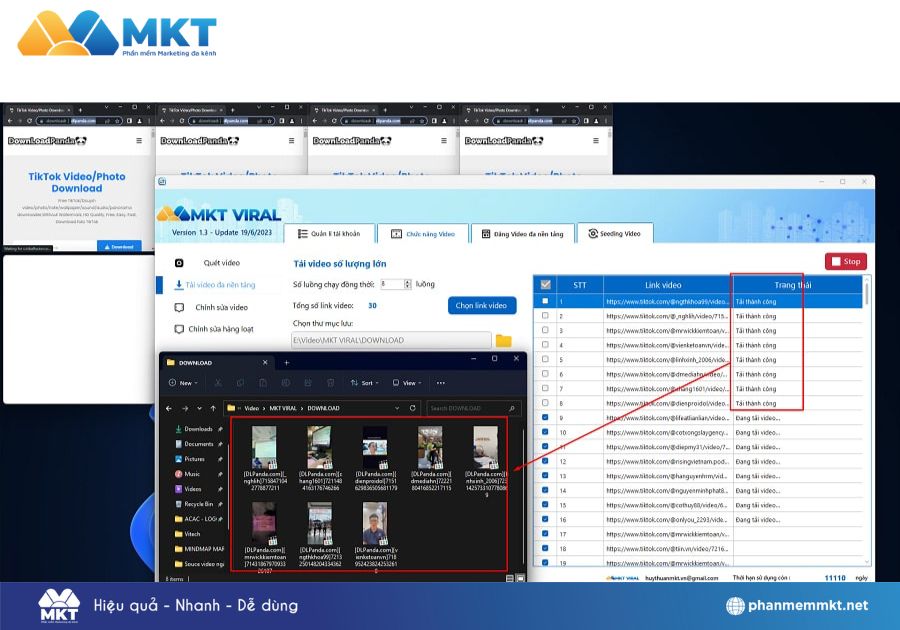Image resolution: width=900 pixels, height=630 pixels.
Task: Open the View dropdown in Explorer
Action: 408,383
